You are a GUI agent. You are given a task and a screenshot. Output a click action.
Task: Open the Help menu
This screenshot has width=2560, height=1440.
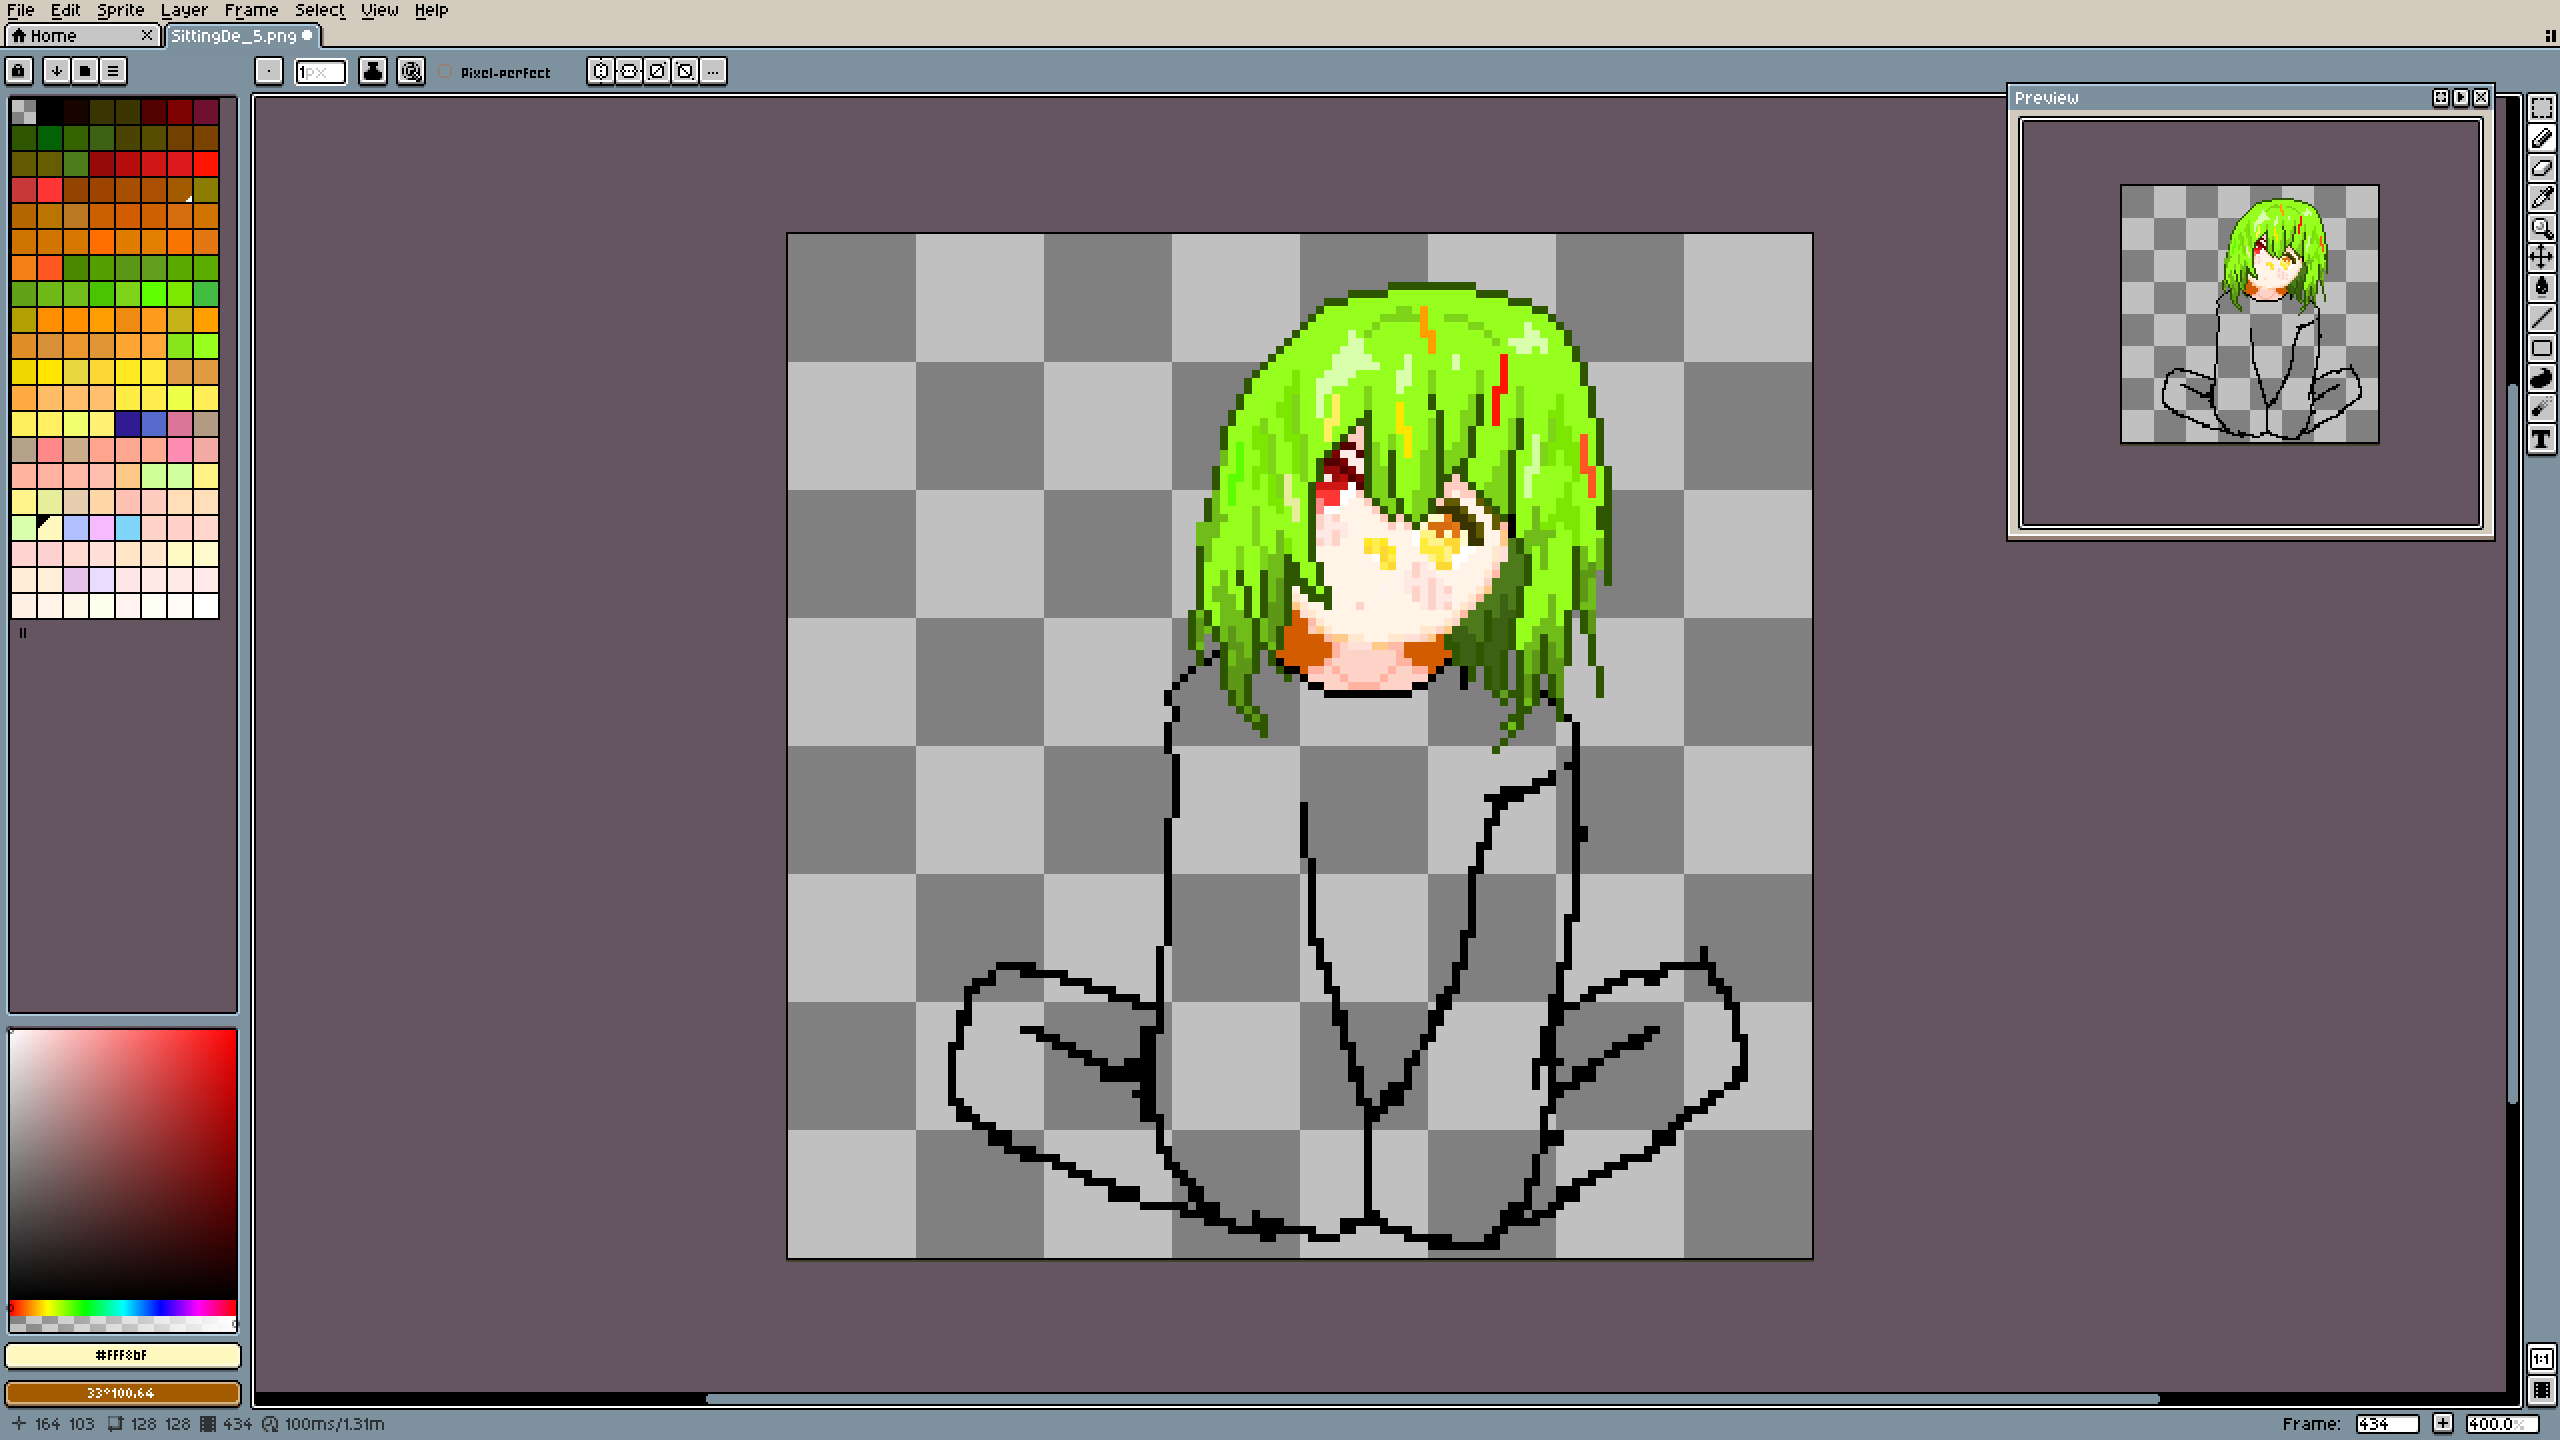432,10
